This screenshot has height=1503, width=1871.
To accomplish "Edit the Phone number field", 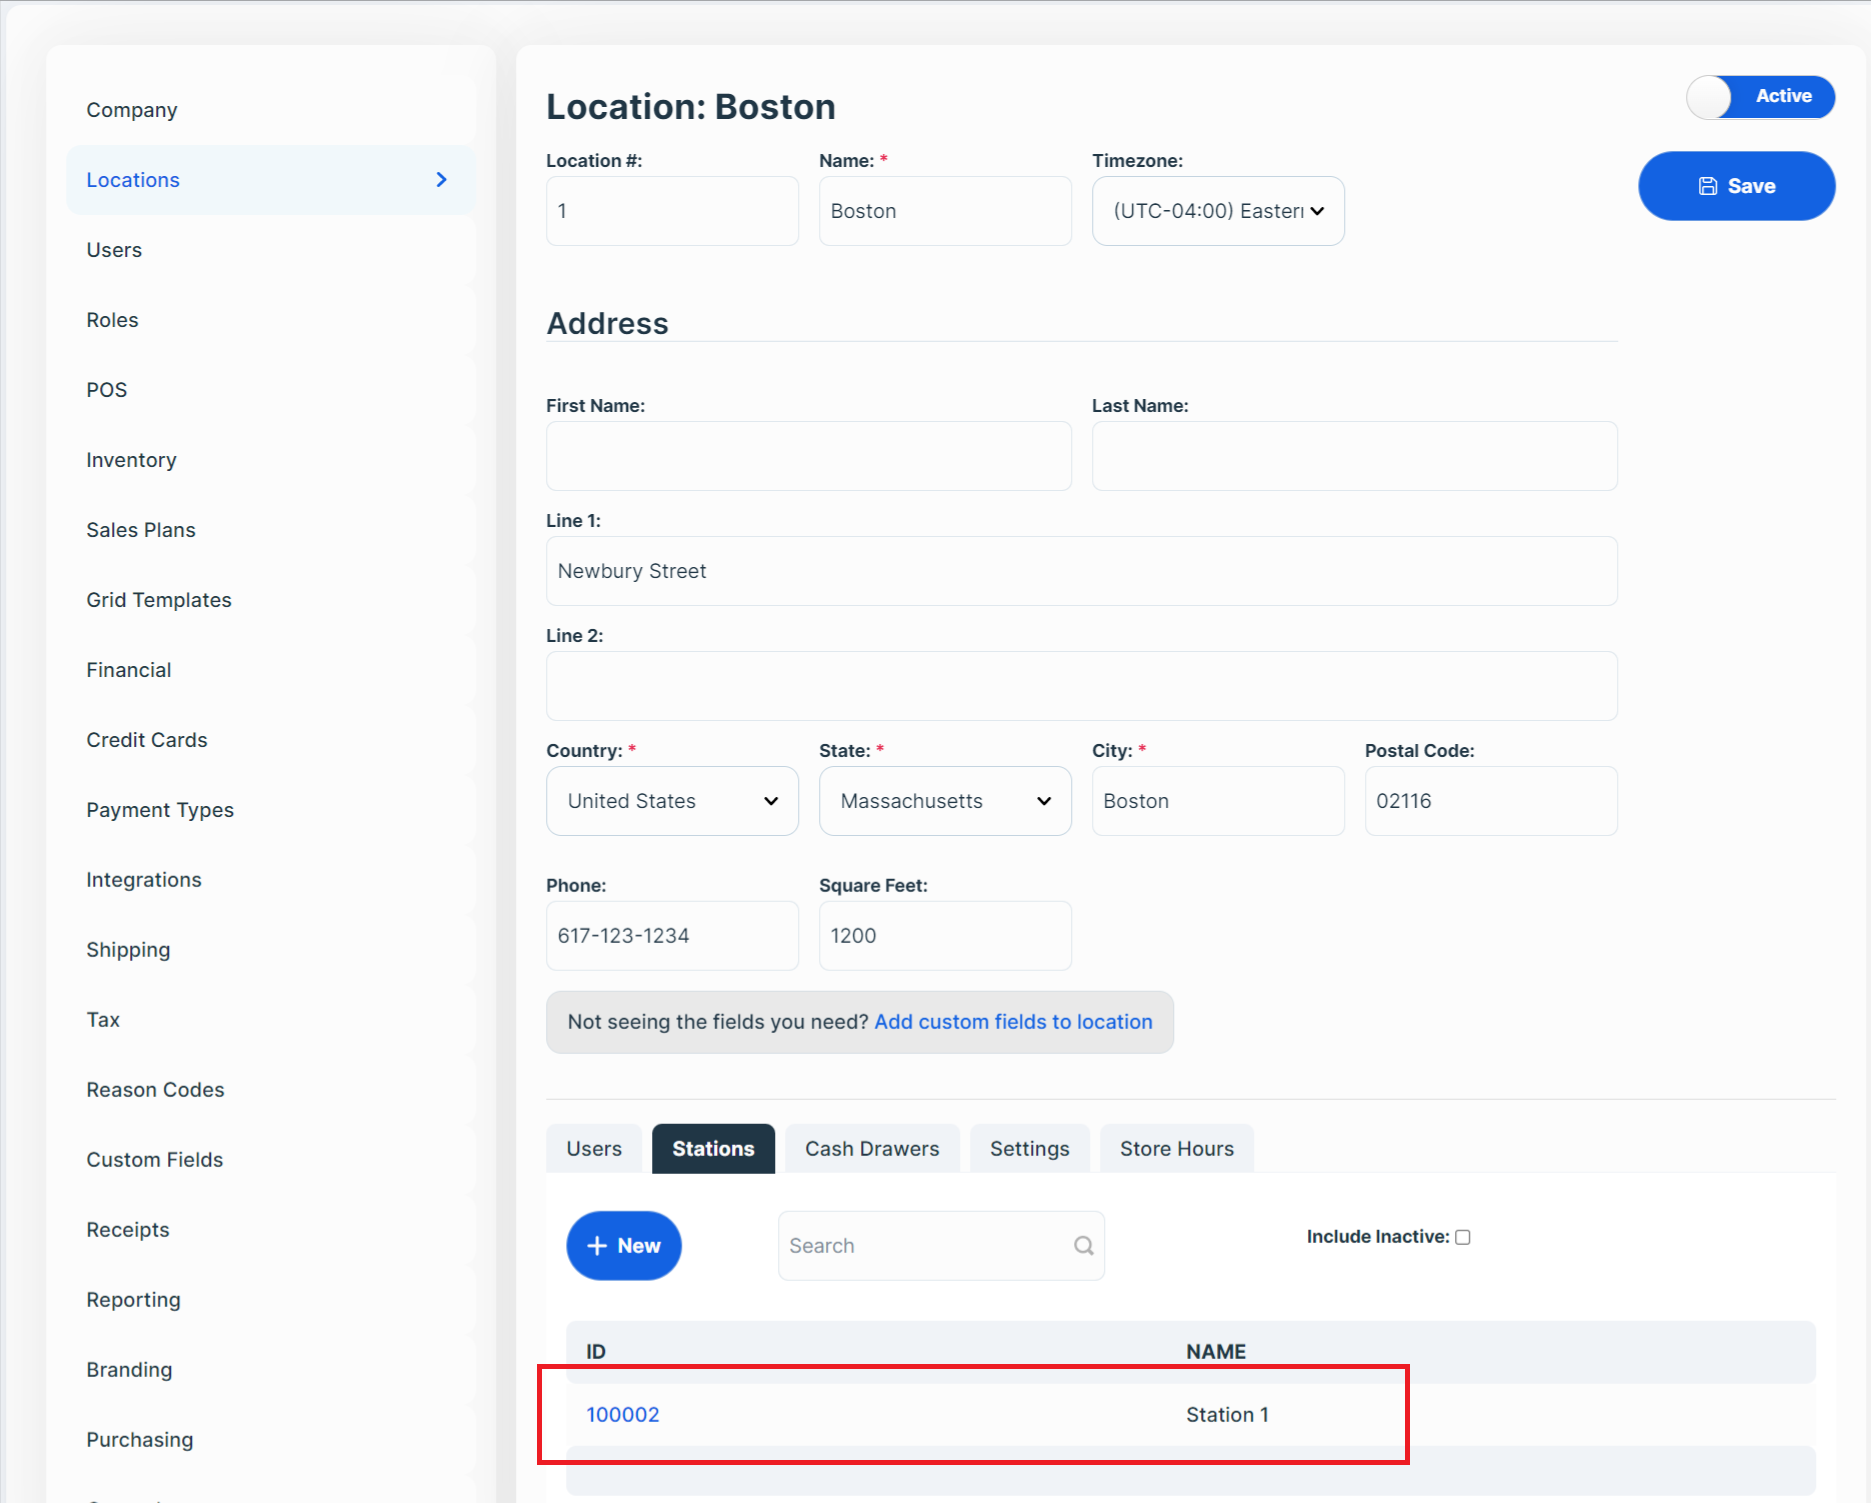I will pos(672,936).
